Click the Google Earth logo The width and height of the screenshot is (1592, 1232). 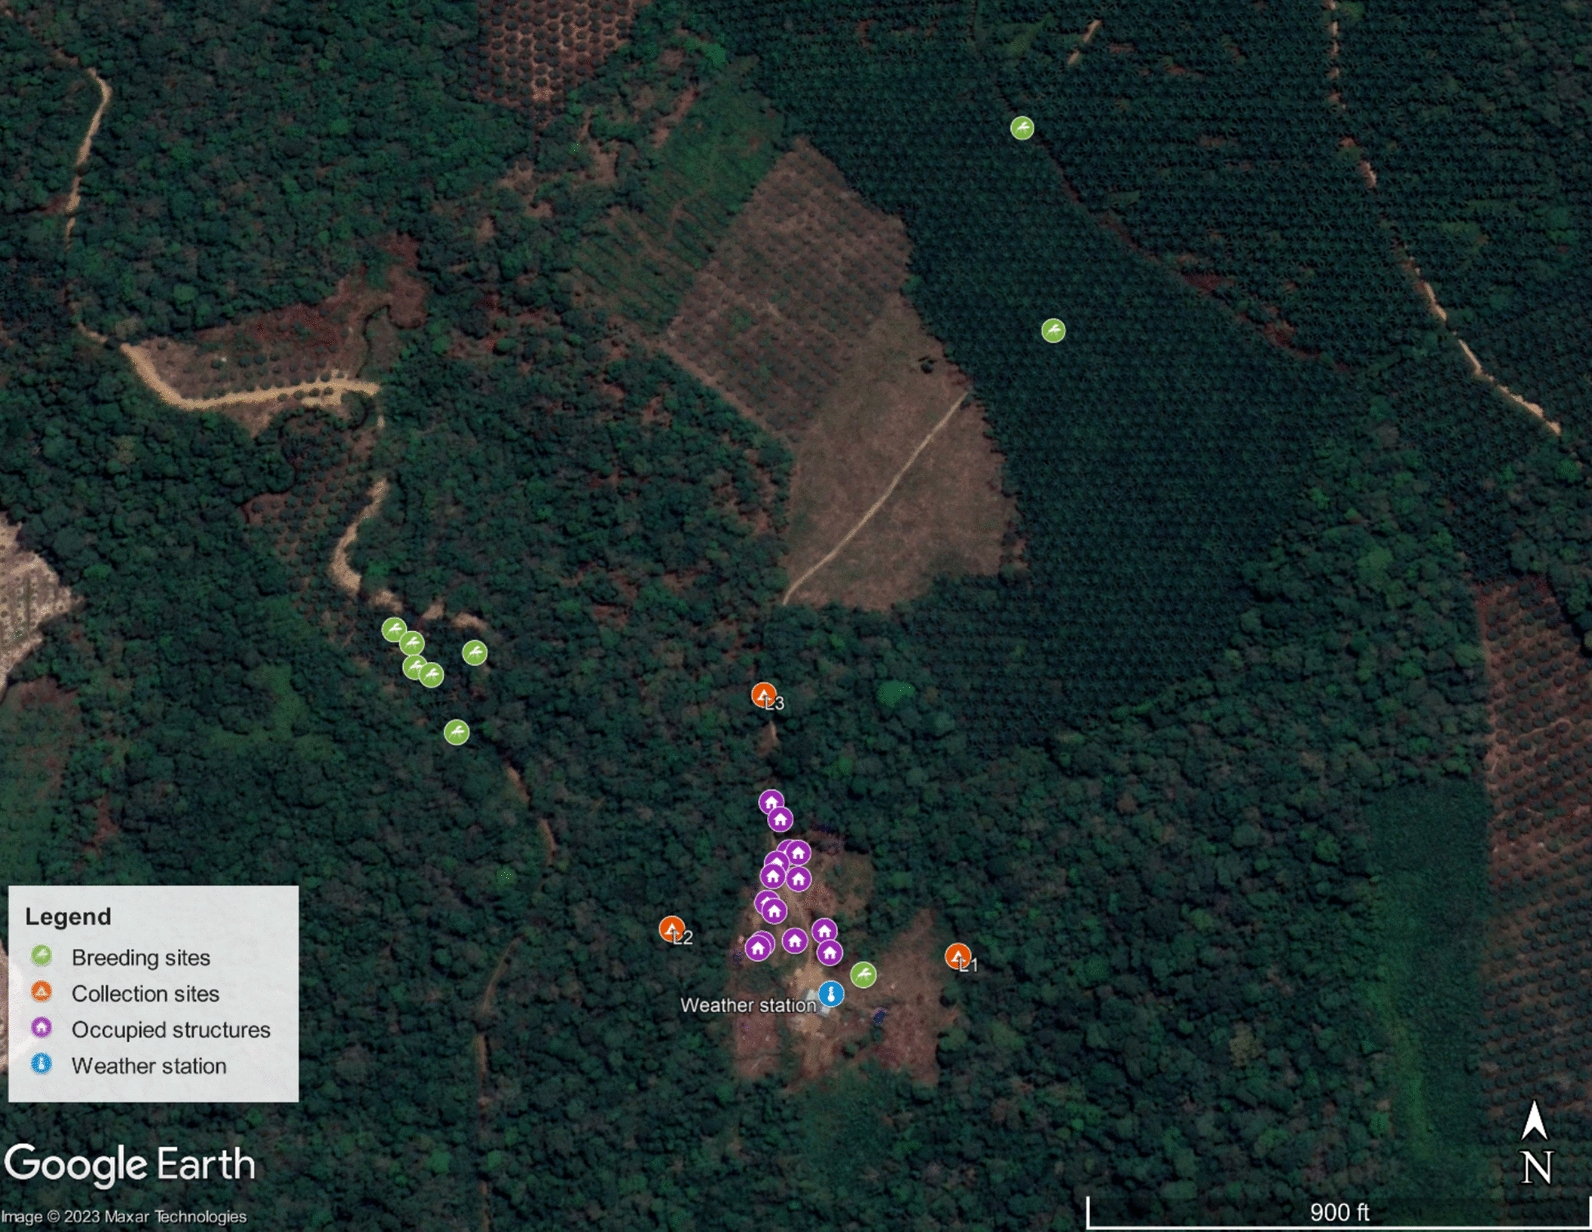[130, 1165]
